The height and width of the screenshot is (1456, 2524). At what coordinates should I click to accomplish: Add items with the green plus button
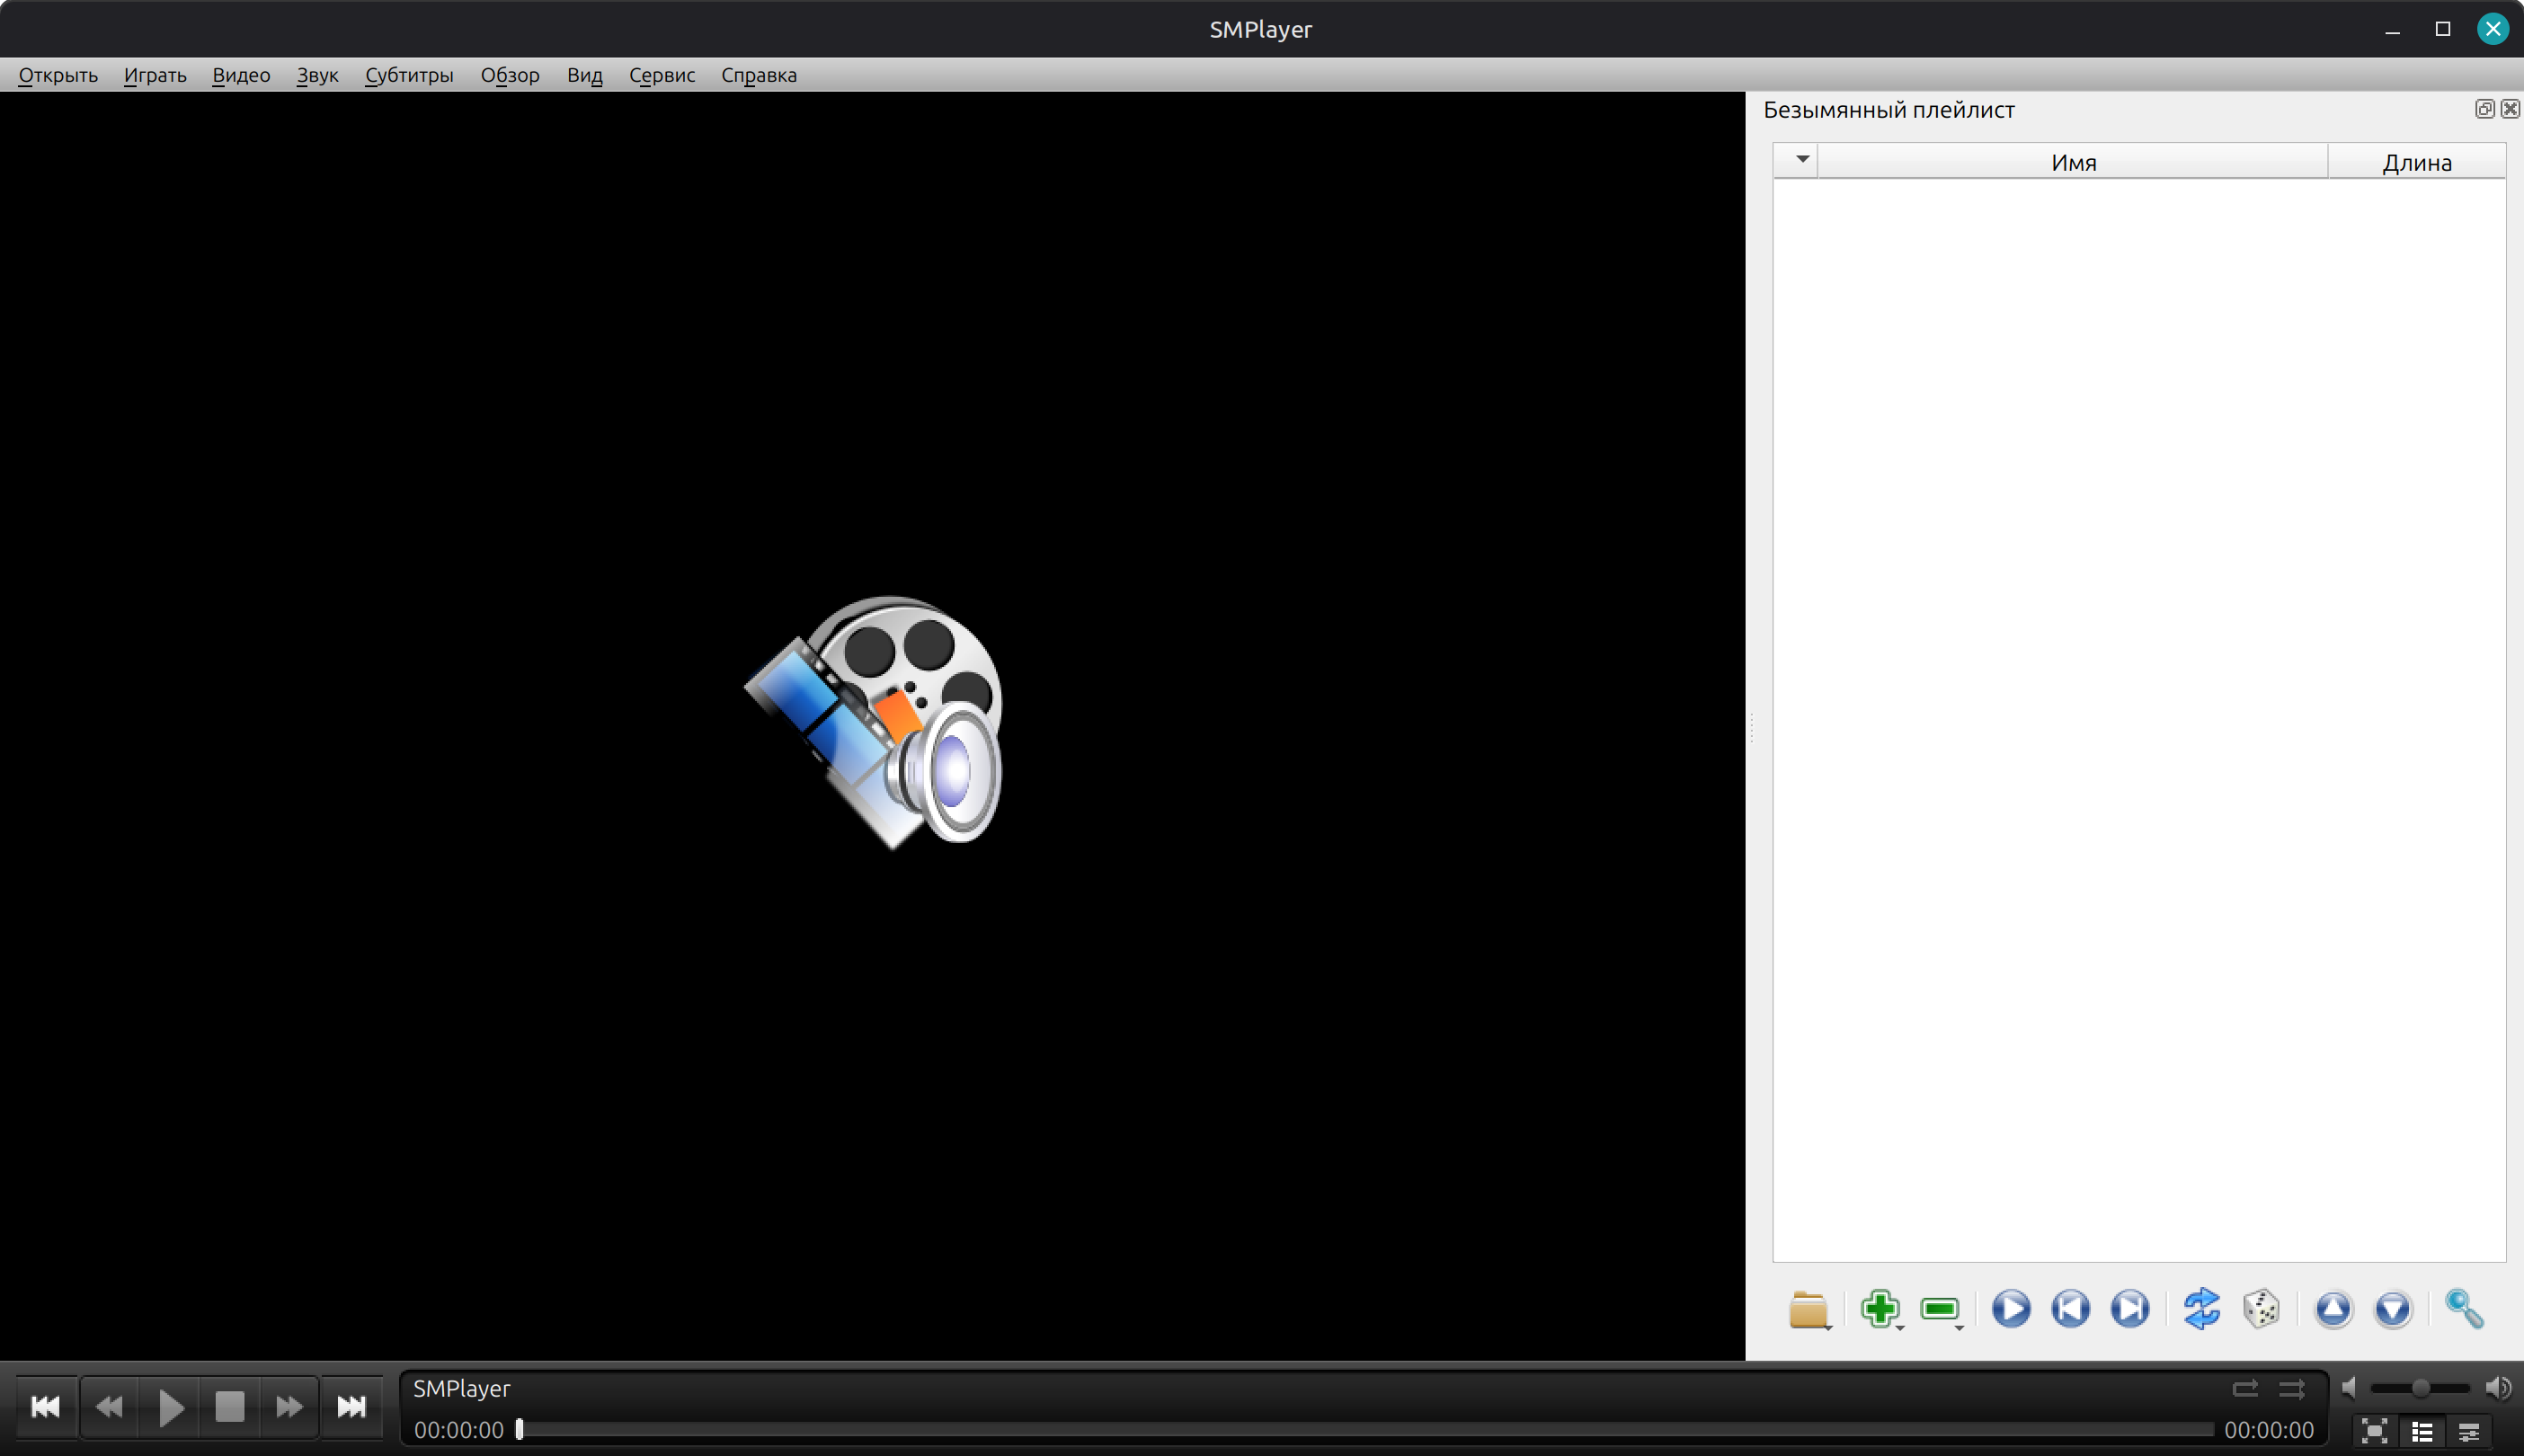(x=1881, y=1309)
